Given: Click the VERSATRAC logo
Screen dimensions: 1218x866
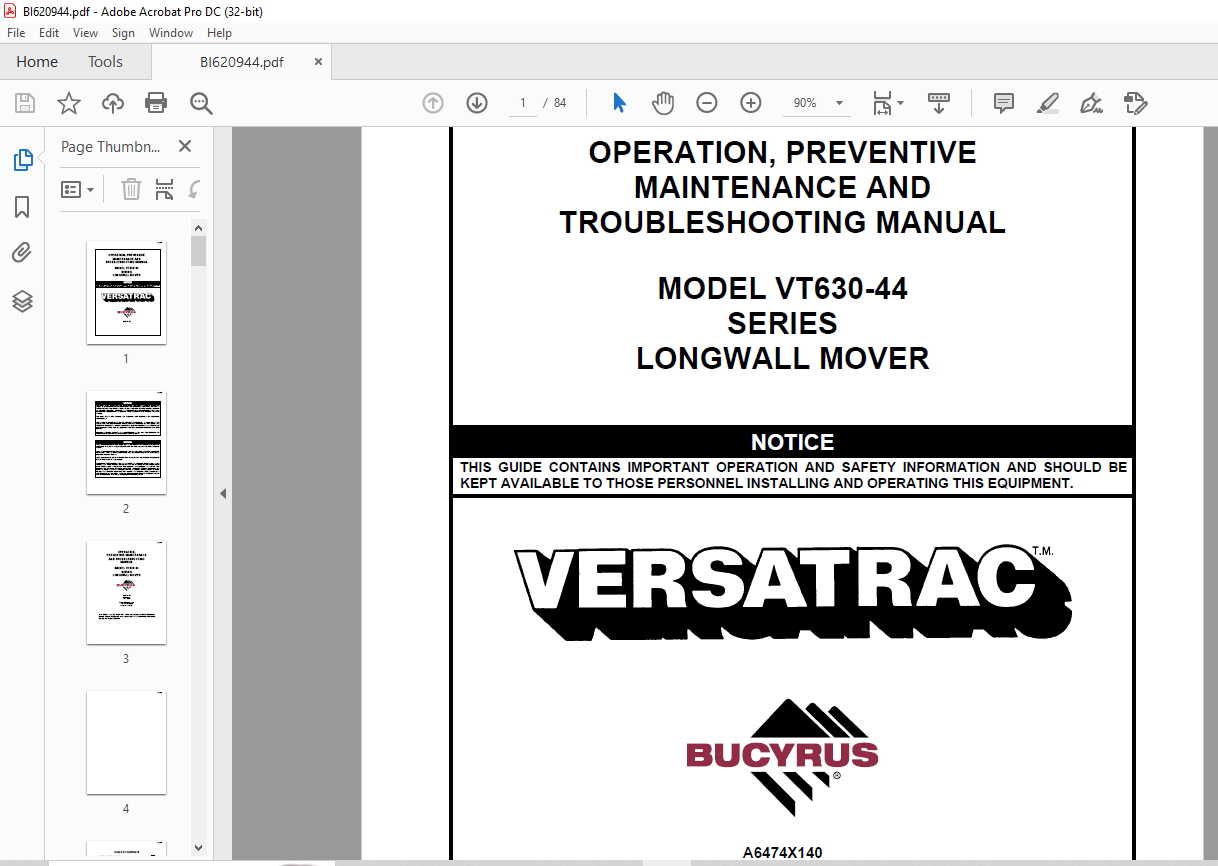Looking at the screenshot, I should tap(792, 594).
